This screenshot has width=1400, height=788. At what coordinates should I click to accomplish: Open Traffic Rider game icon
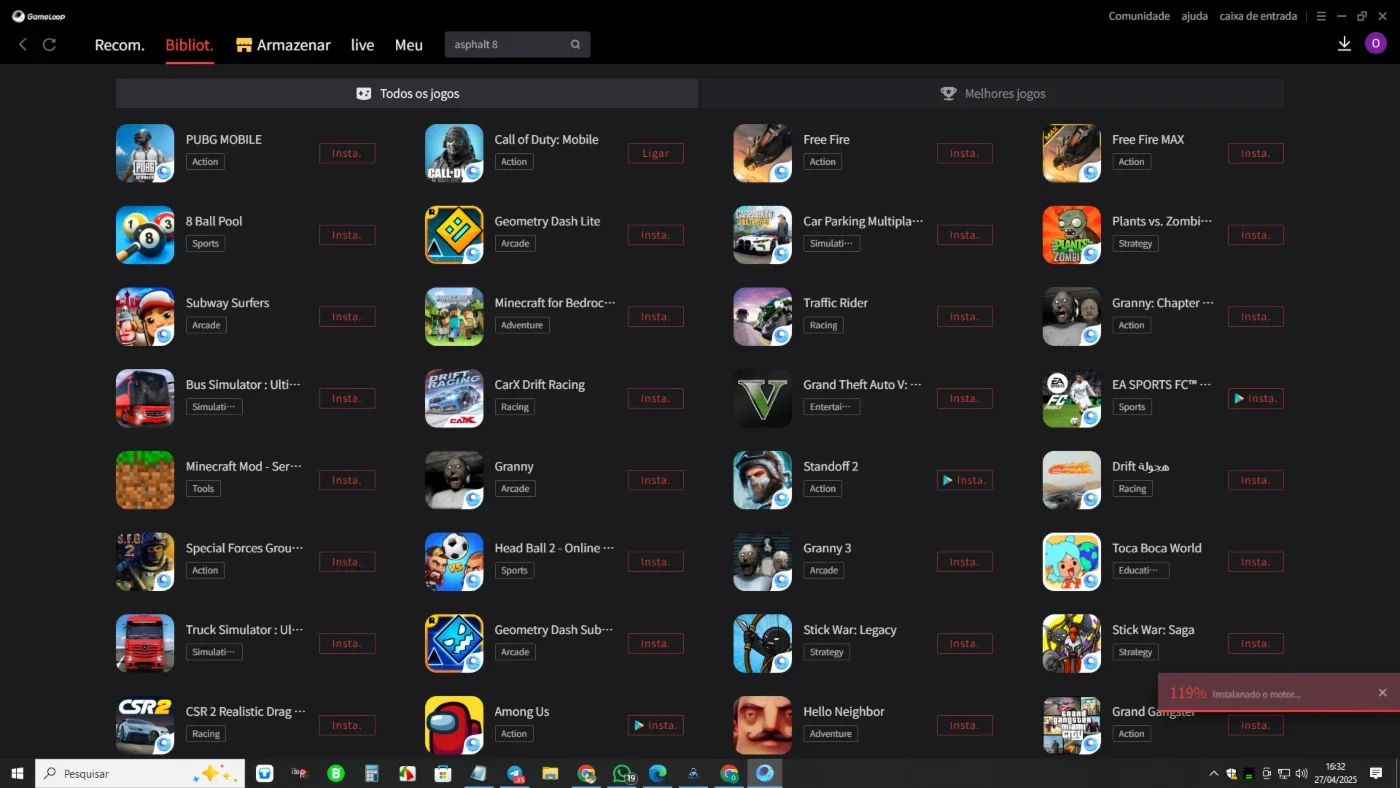tap(763, 317)
